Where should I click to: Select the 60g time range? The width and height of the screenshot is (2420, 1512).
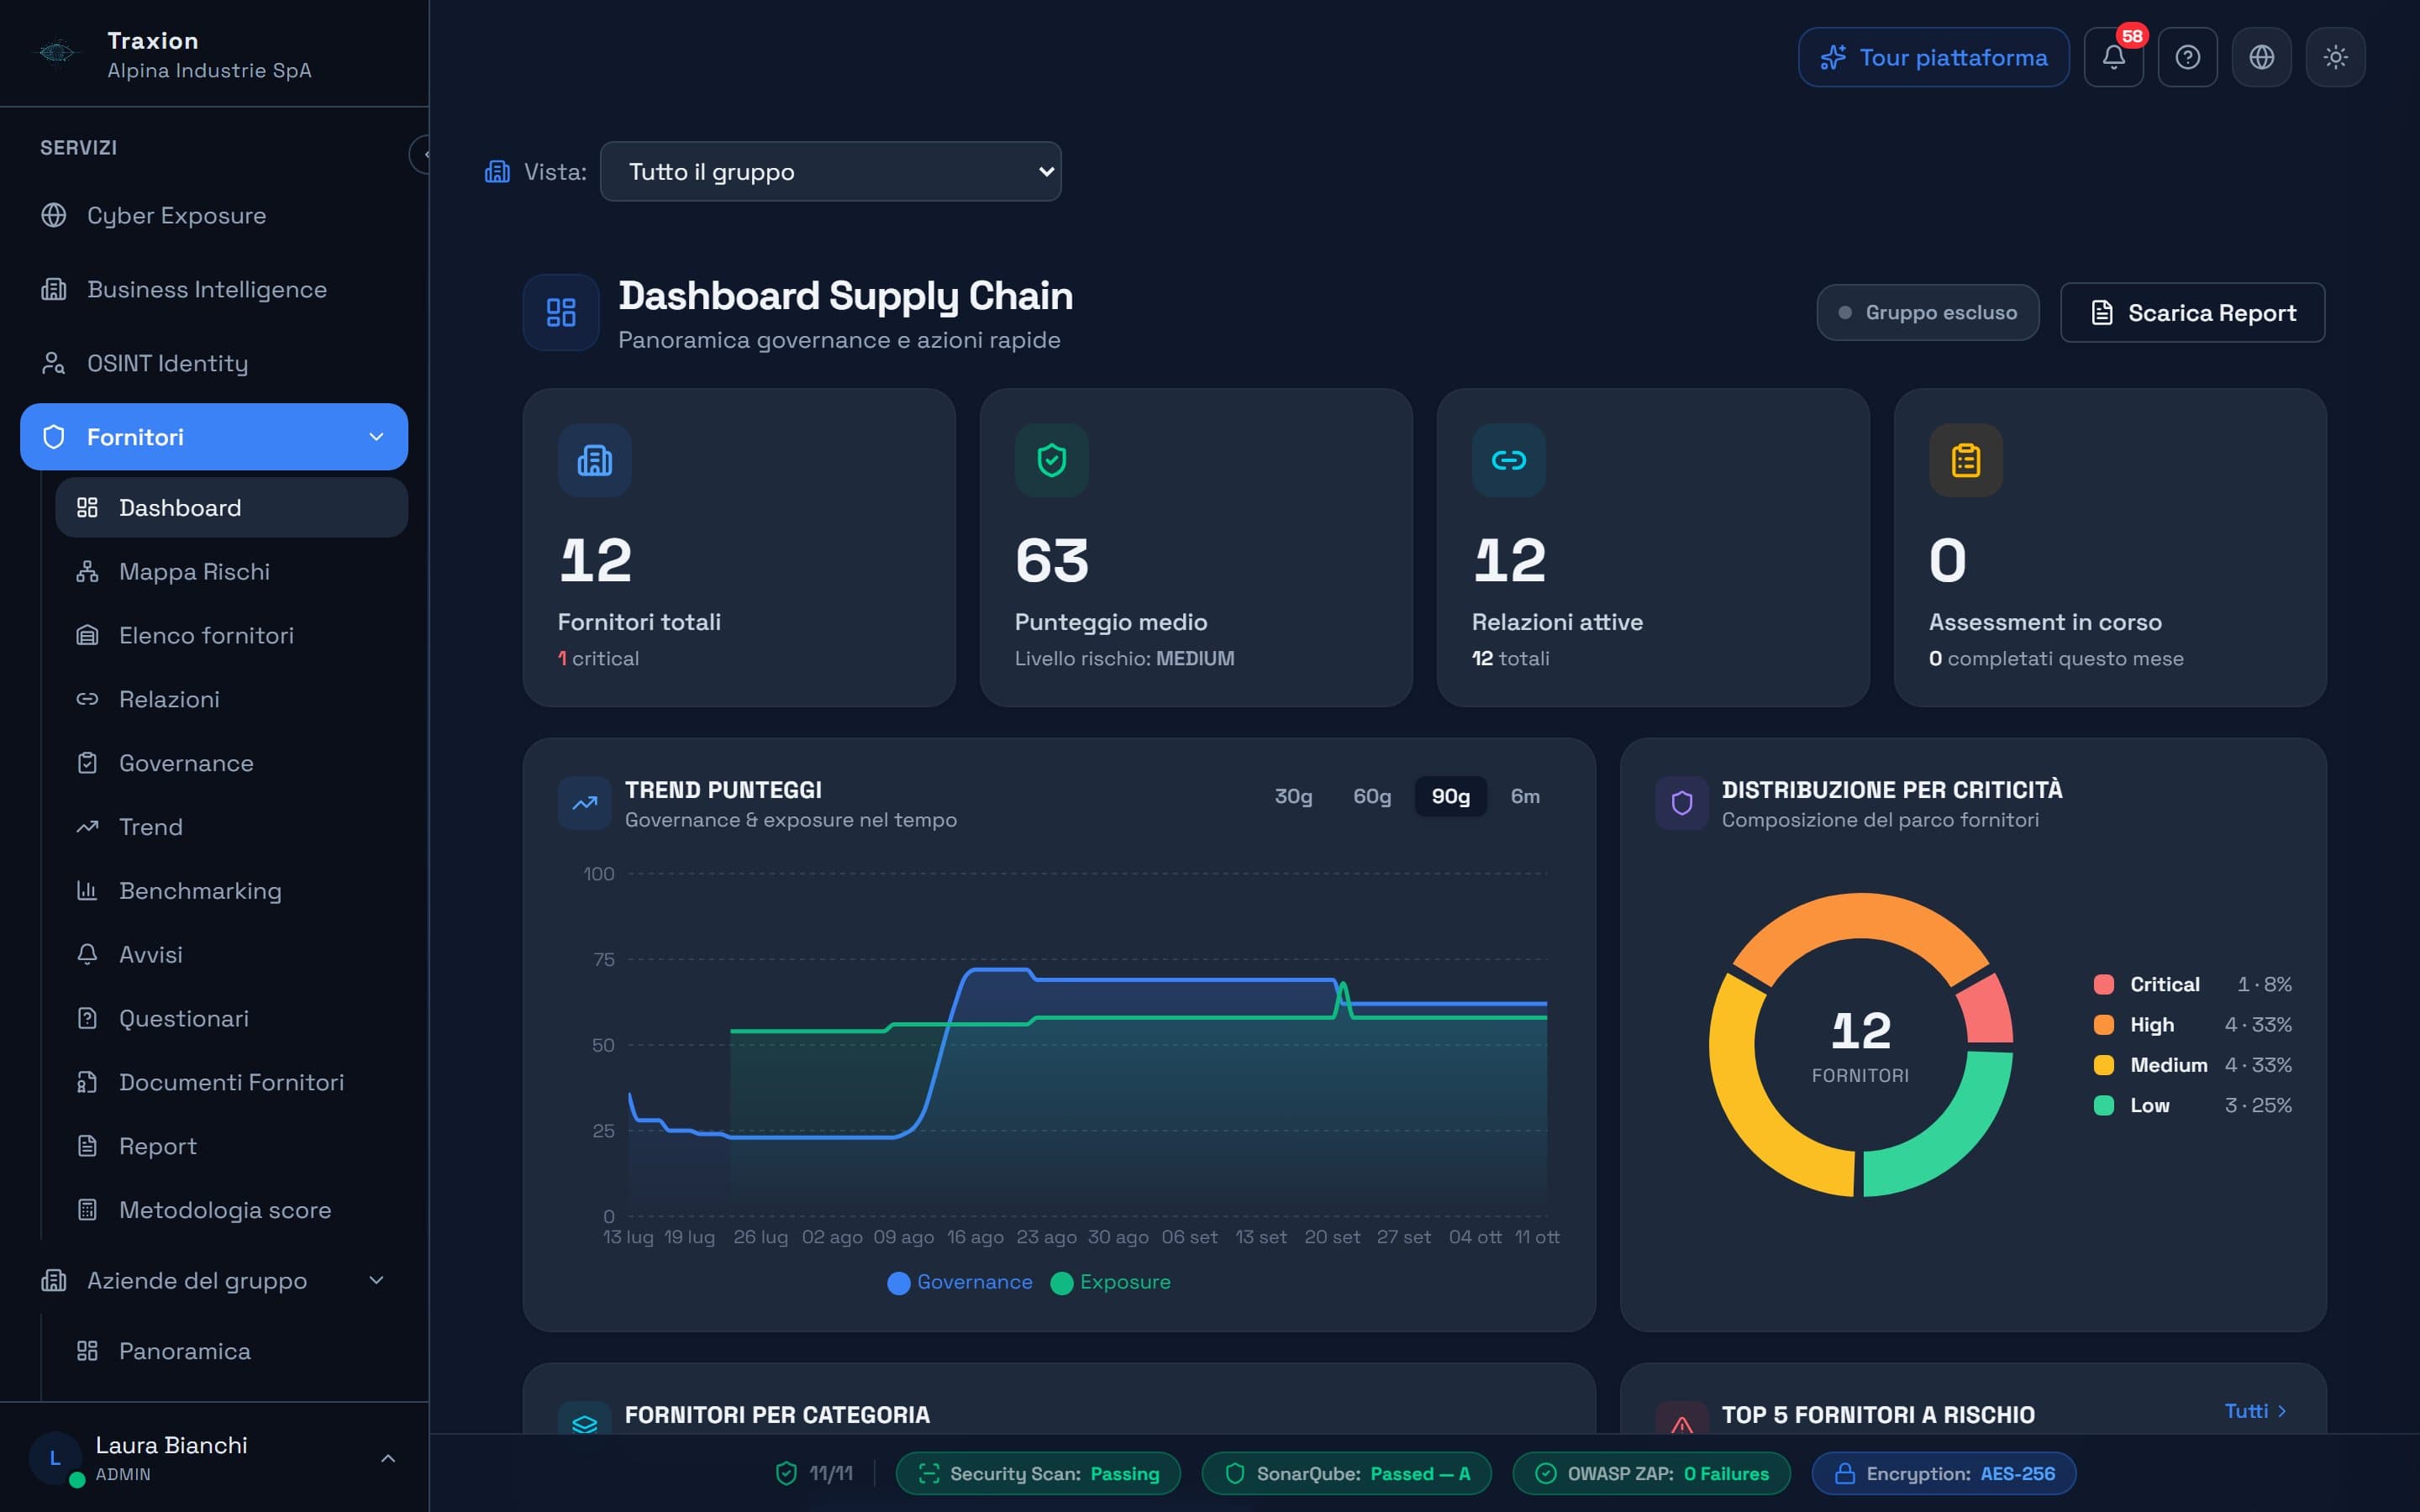(x=1372, y=796)
